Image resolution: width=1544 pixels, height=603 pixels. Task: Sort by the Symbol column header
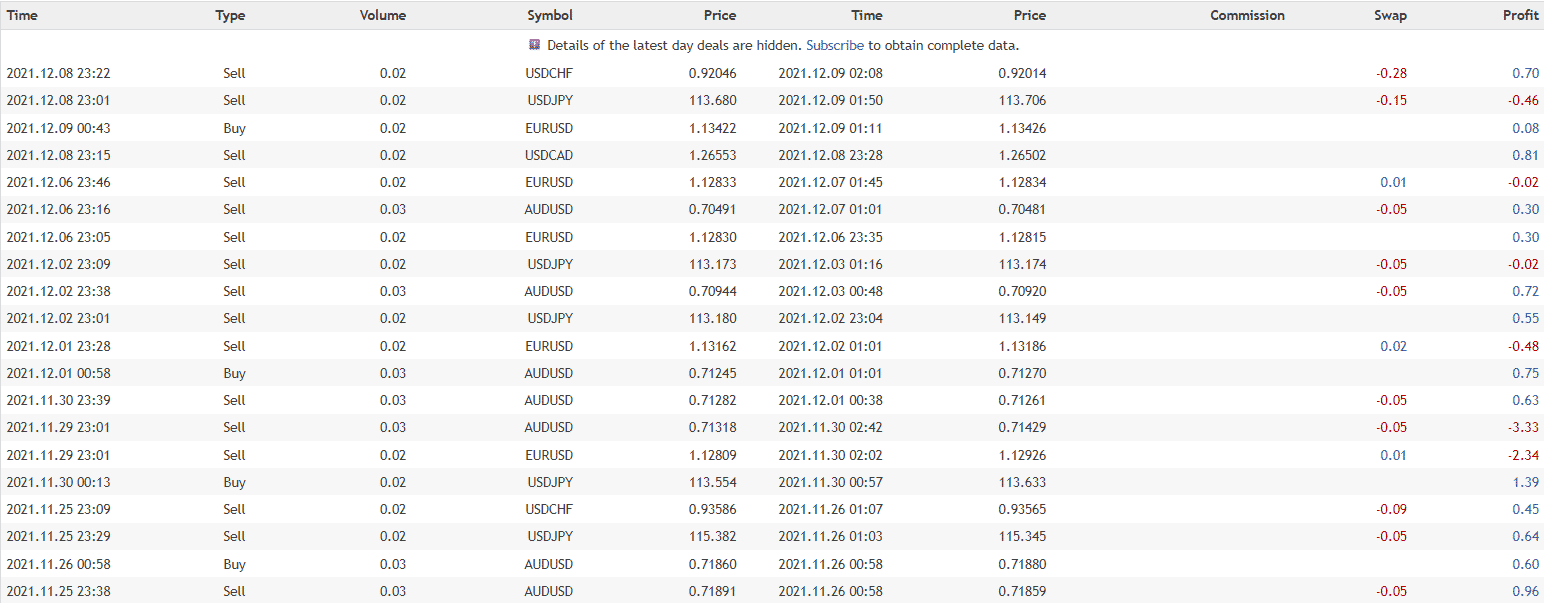point(550,15)
